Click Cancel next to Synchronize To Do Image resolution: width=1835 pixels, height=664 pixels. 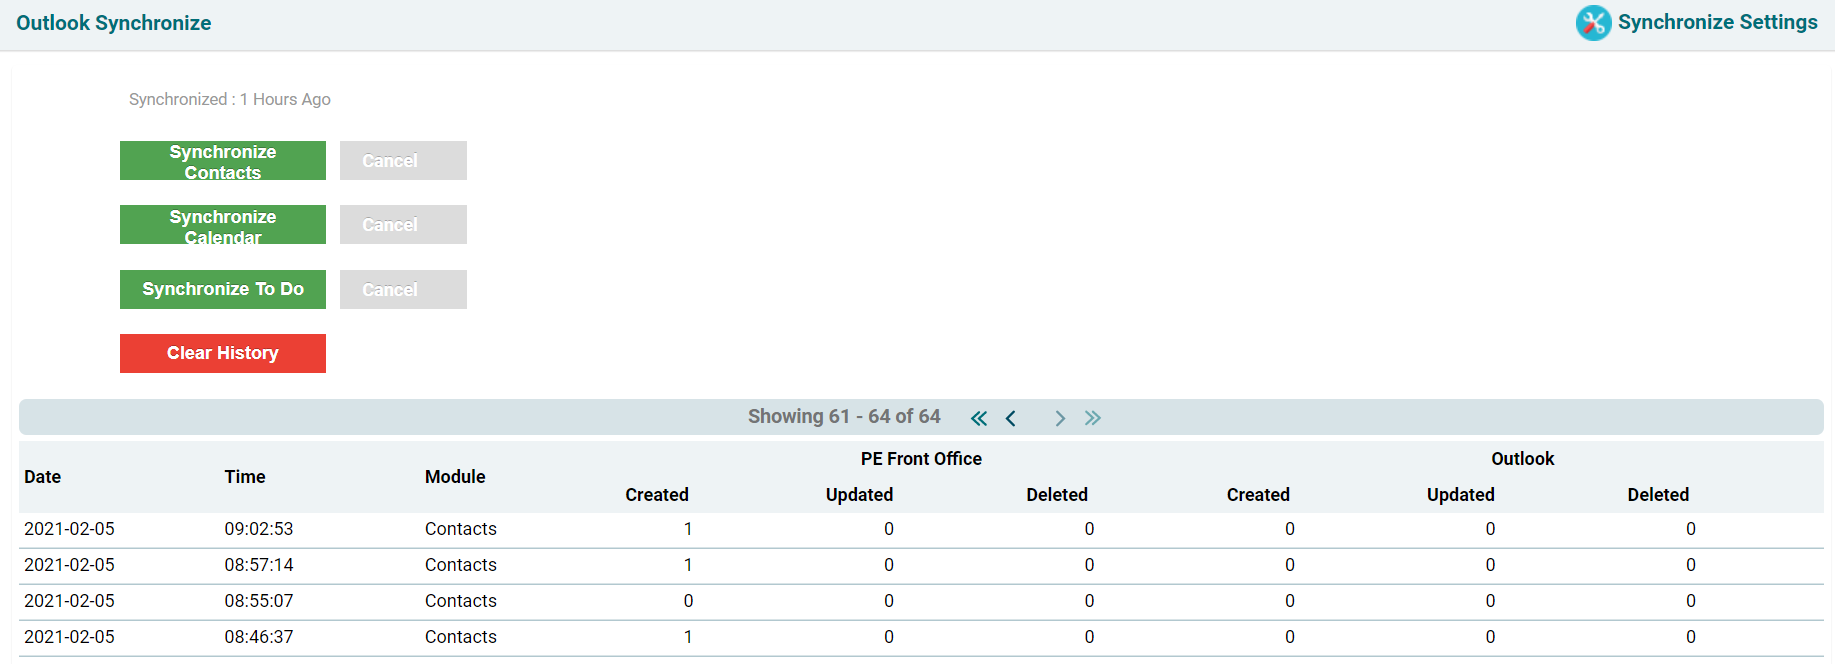click(x=403, y=289)
